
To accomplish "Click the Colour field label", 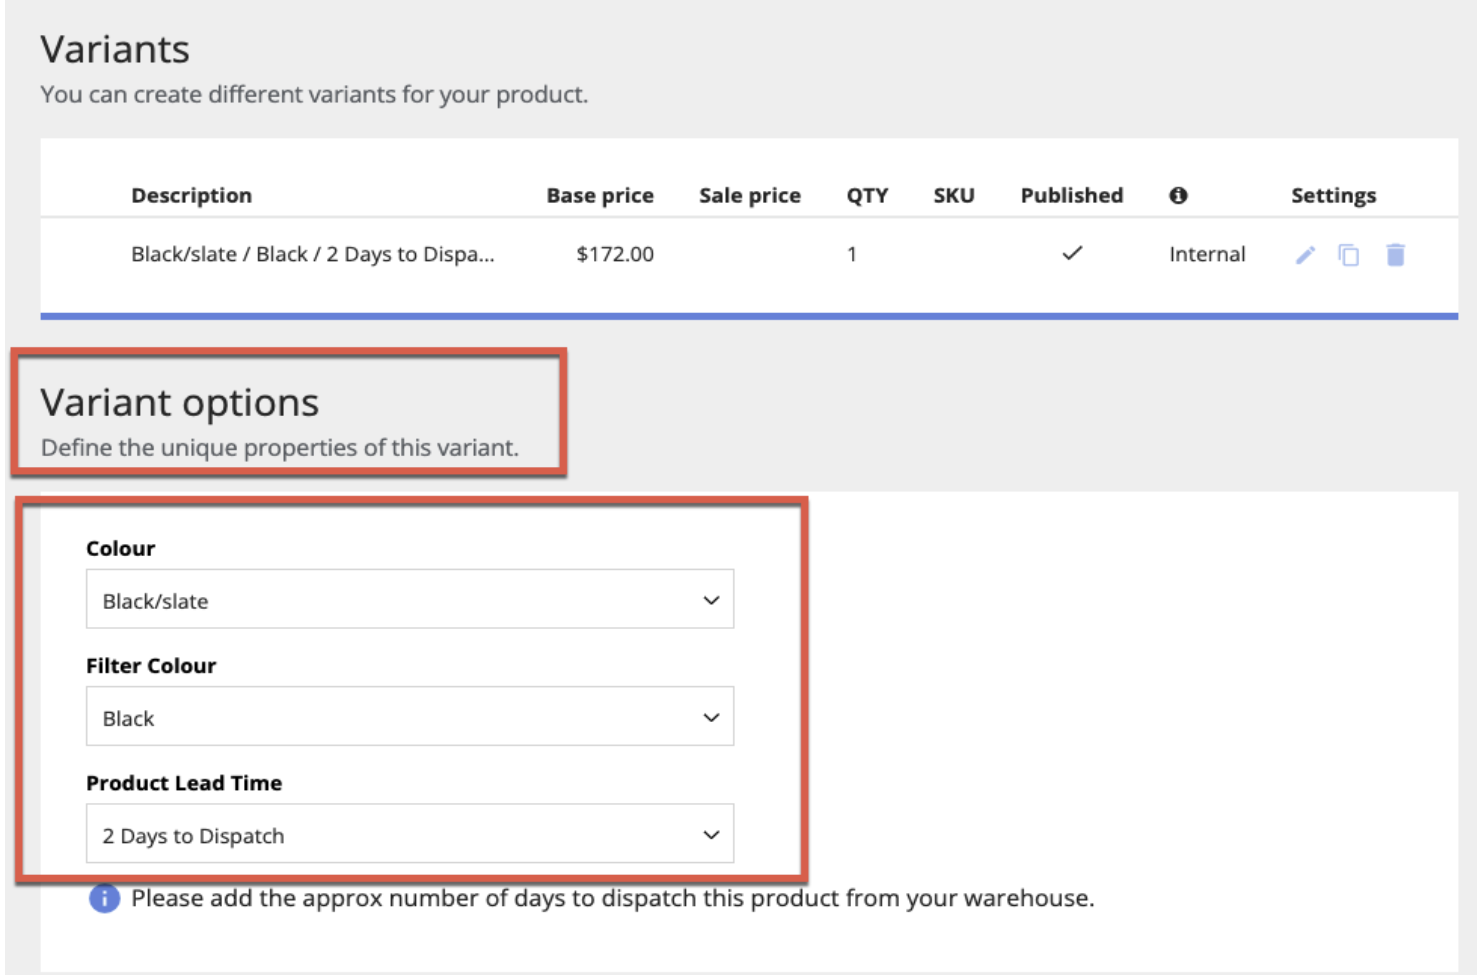I will [120, 548].
